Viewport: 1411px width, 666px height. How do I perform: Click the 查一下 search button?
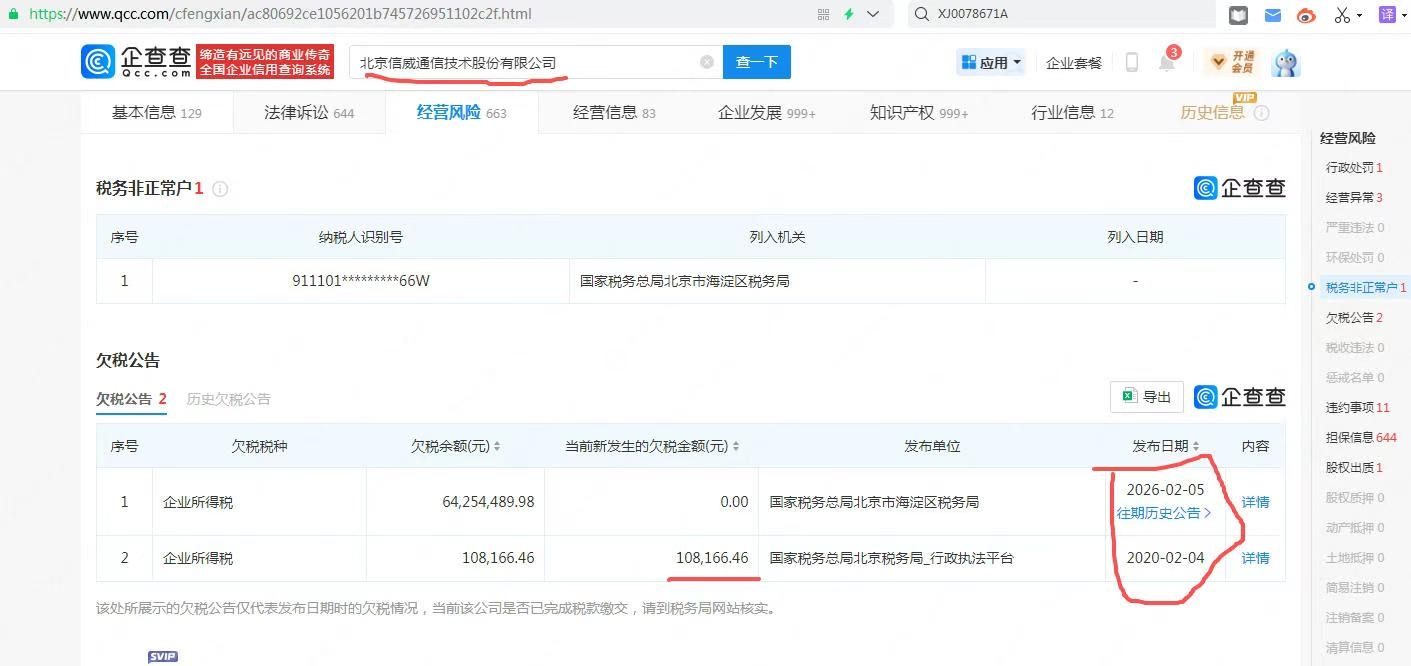757,62
